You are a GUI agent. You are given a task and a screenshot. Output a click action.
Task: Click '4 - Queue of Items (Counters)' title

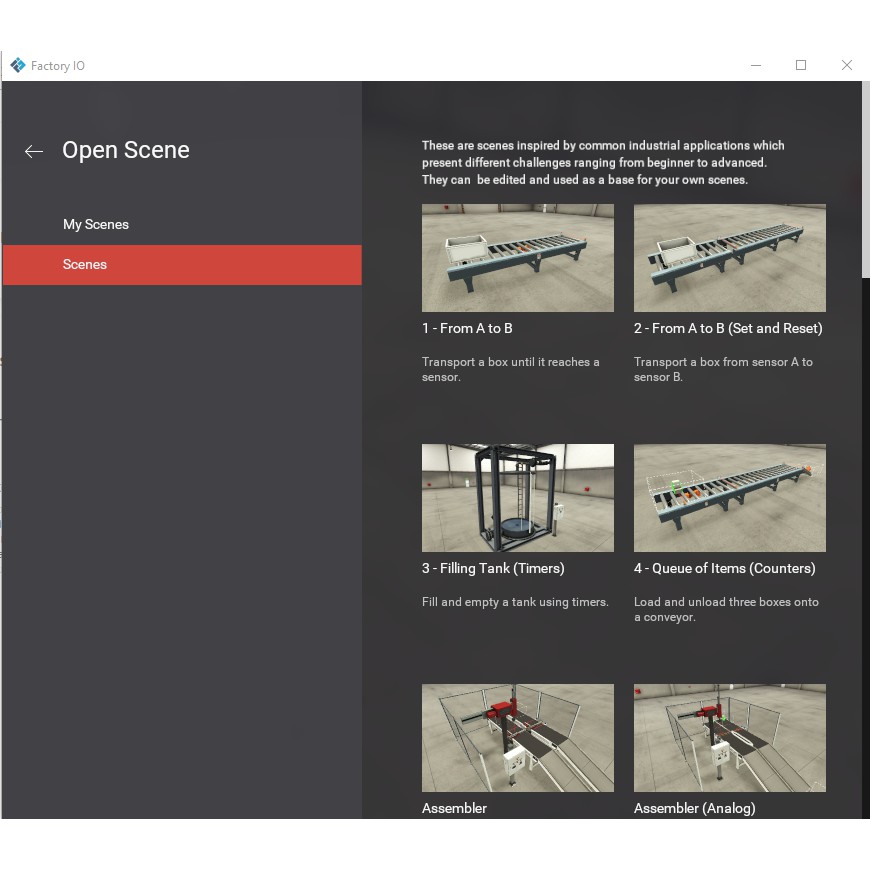pyautogui.click(x=724, y=568)
